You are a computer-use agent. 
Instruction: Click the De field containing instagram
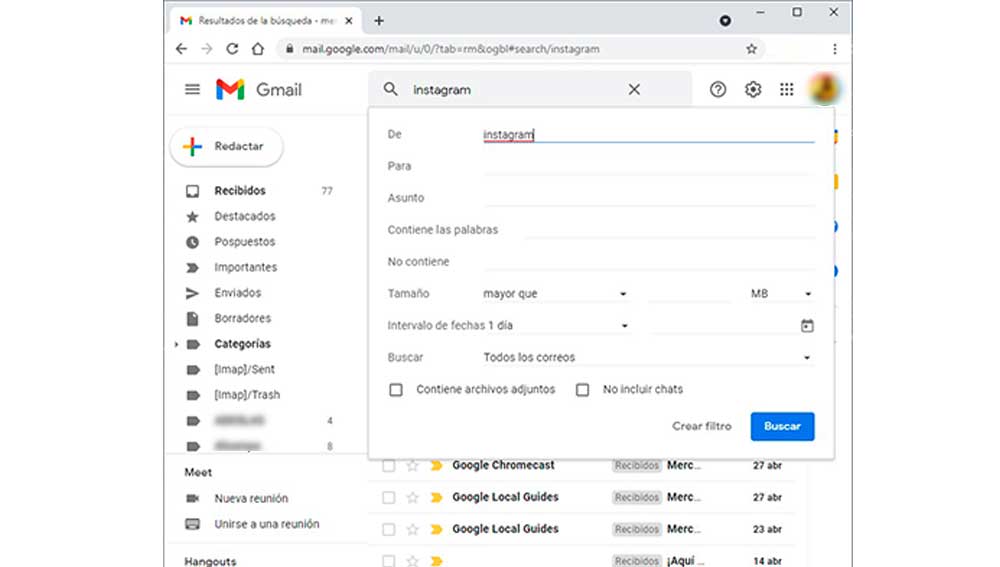648,135
